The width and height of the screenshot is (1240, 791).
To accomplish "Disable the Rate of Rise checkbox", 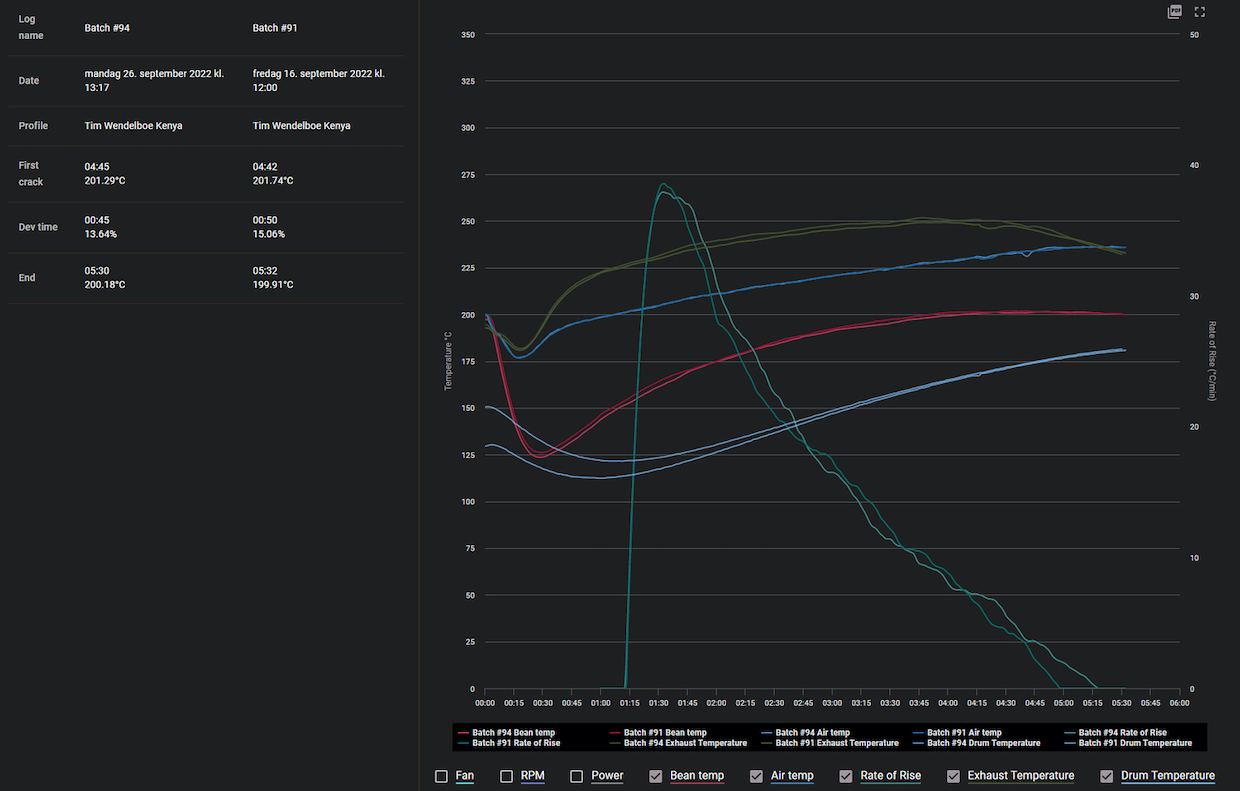I will click(846, 776).
